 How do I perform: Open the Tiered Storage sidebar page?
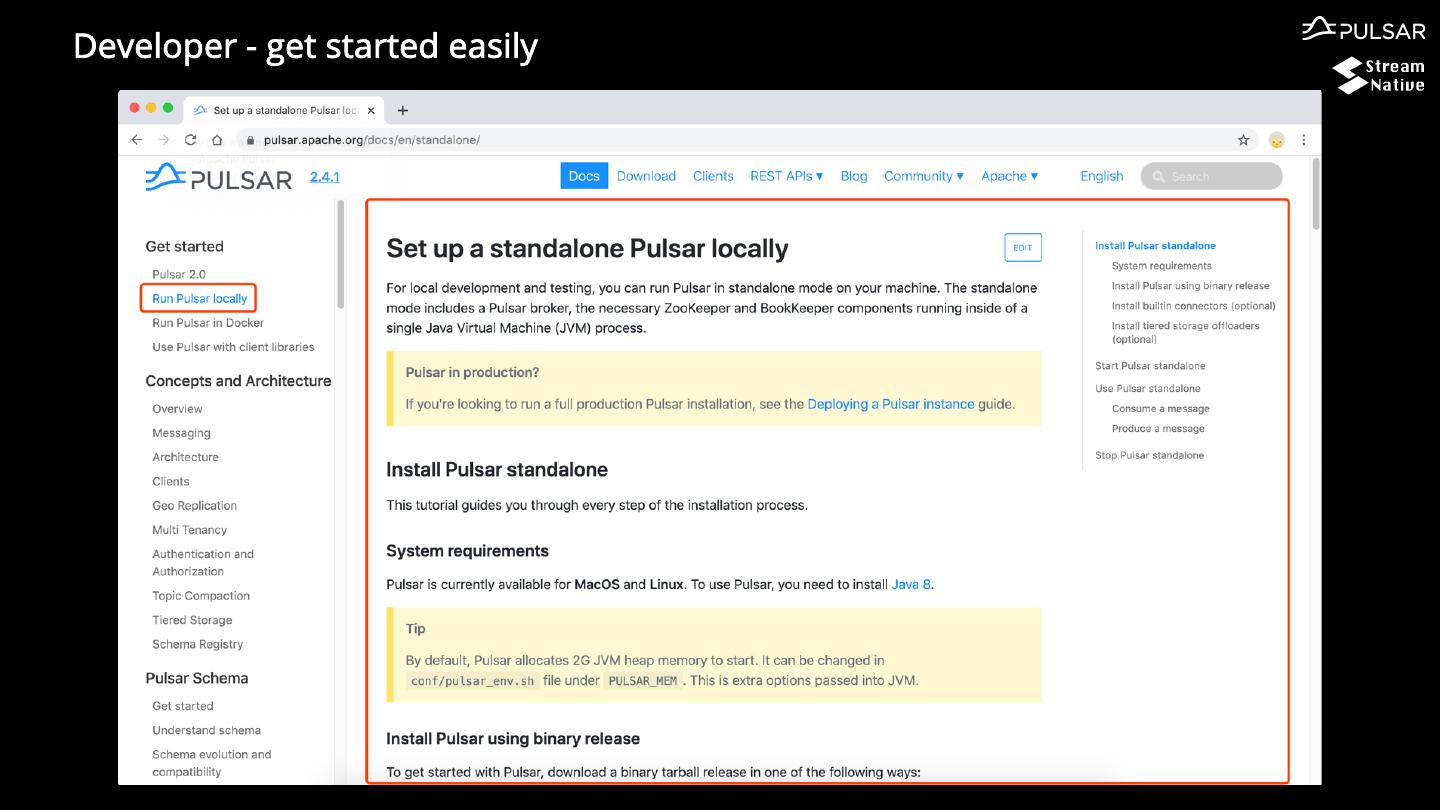pos(192,620)
